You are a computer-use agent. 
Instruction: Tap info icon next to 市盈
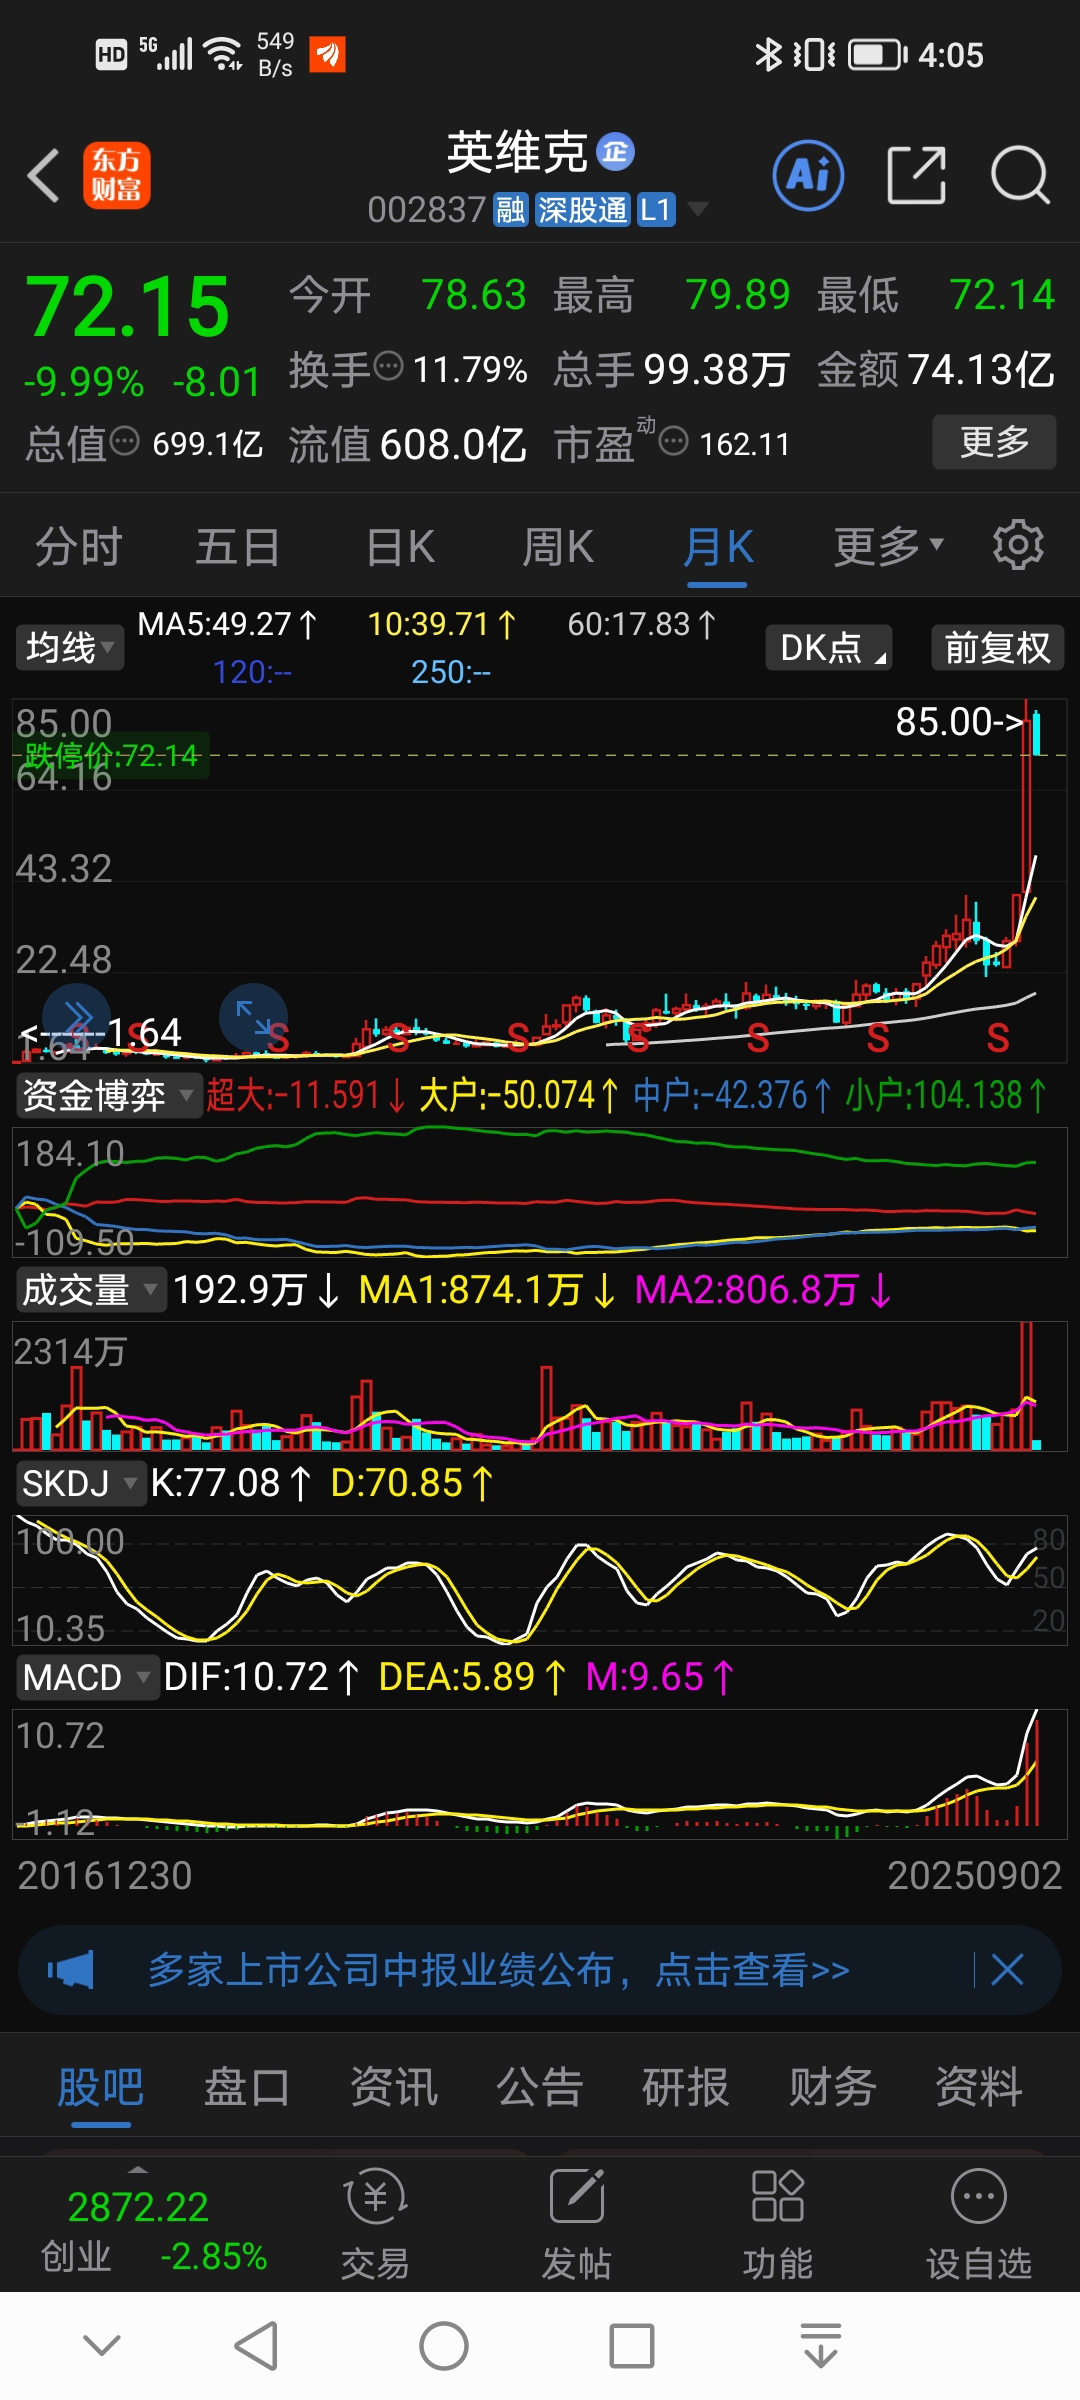674,441
